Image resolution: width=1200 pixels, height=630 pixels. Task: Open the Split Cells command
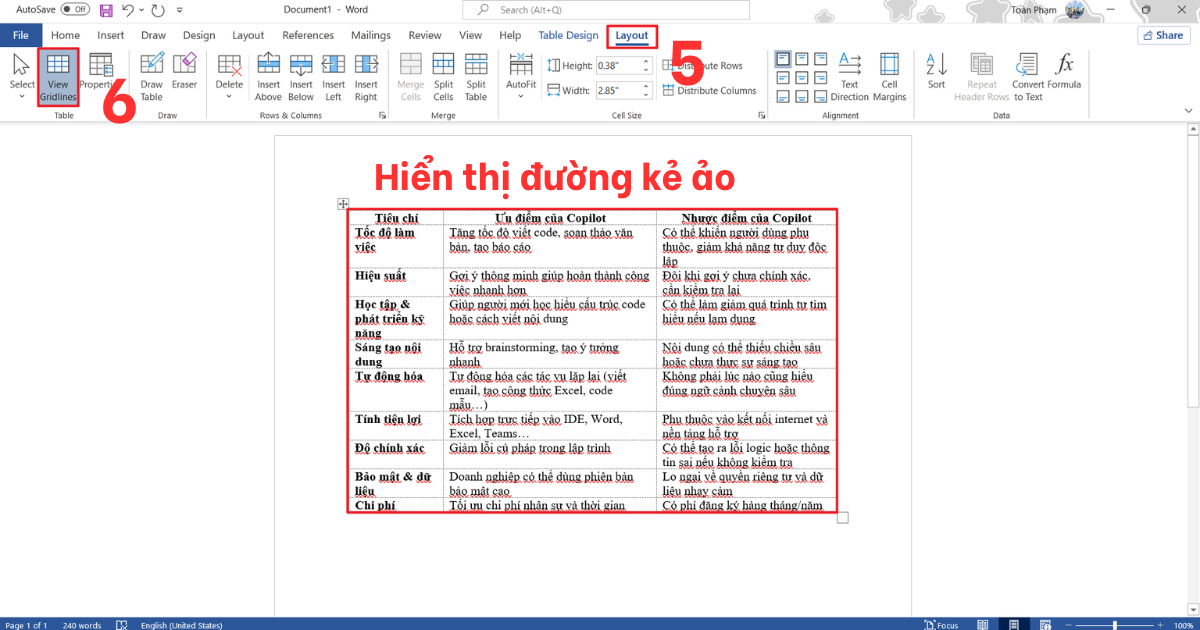pos(443,78)
